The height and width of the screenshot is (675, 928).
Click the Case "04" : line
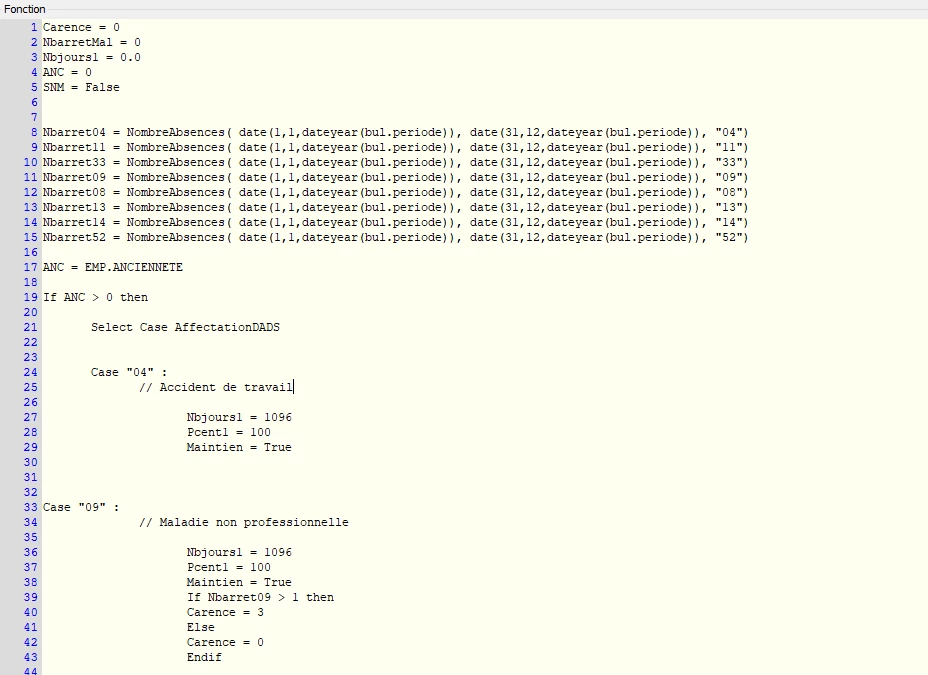129,372
